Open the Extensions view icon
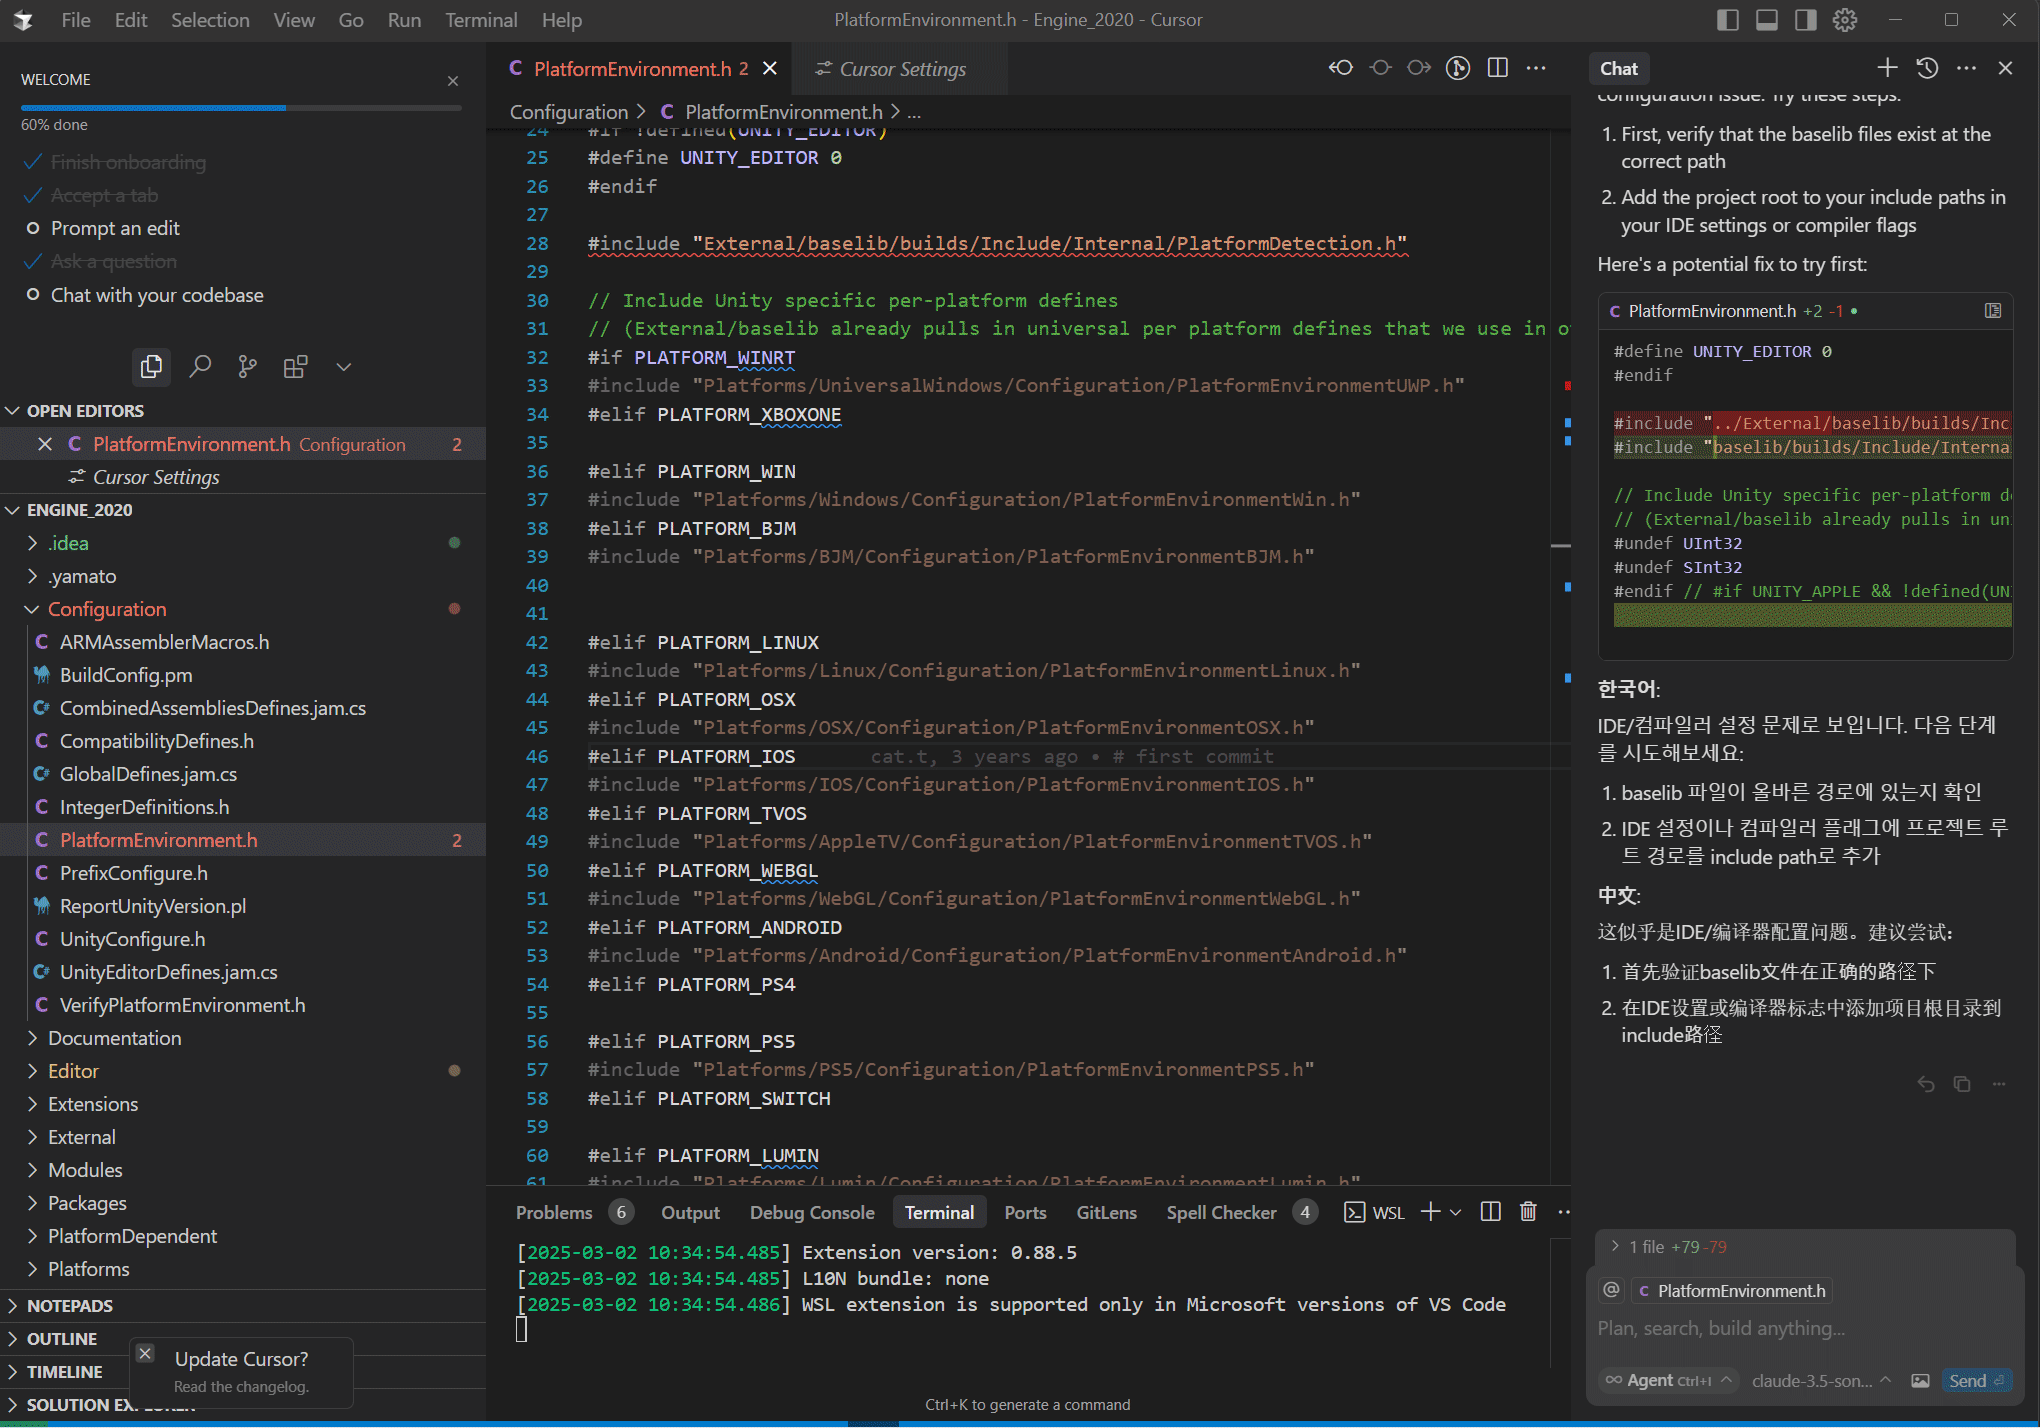This screenshot has width=2040, height=1428. pos(295,367)
